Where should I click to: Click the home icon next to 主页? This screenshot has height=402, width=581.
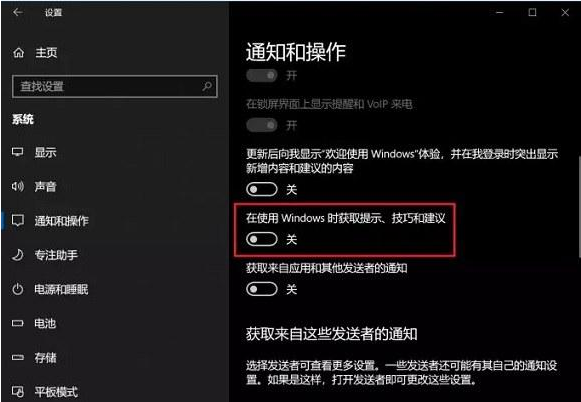(x=19, y=53)
